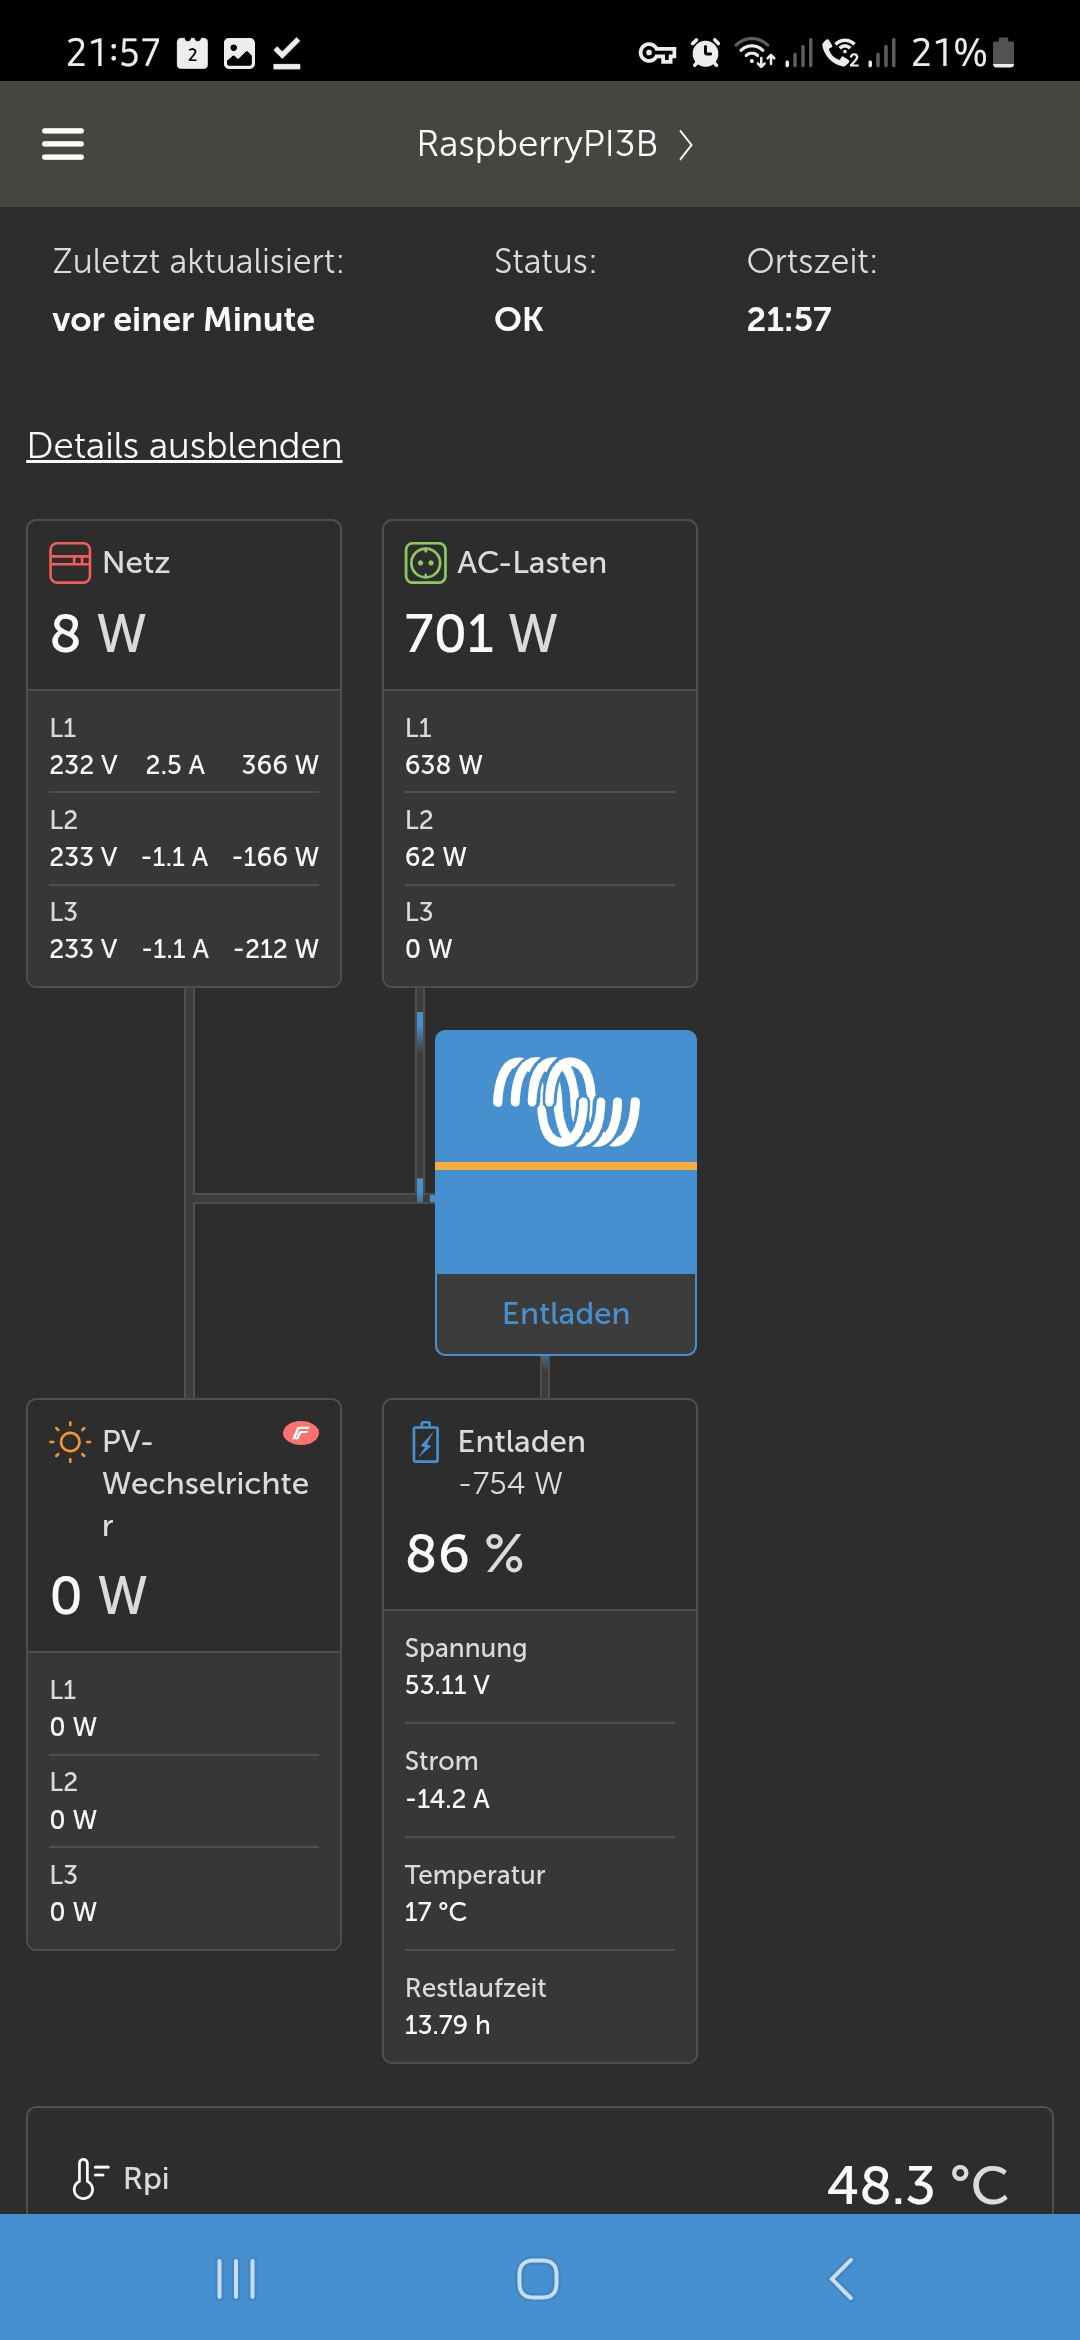Tap the Fronius badge on PV card
This screenshot has height=2340, width=1080.
point(300,1433)
